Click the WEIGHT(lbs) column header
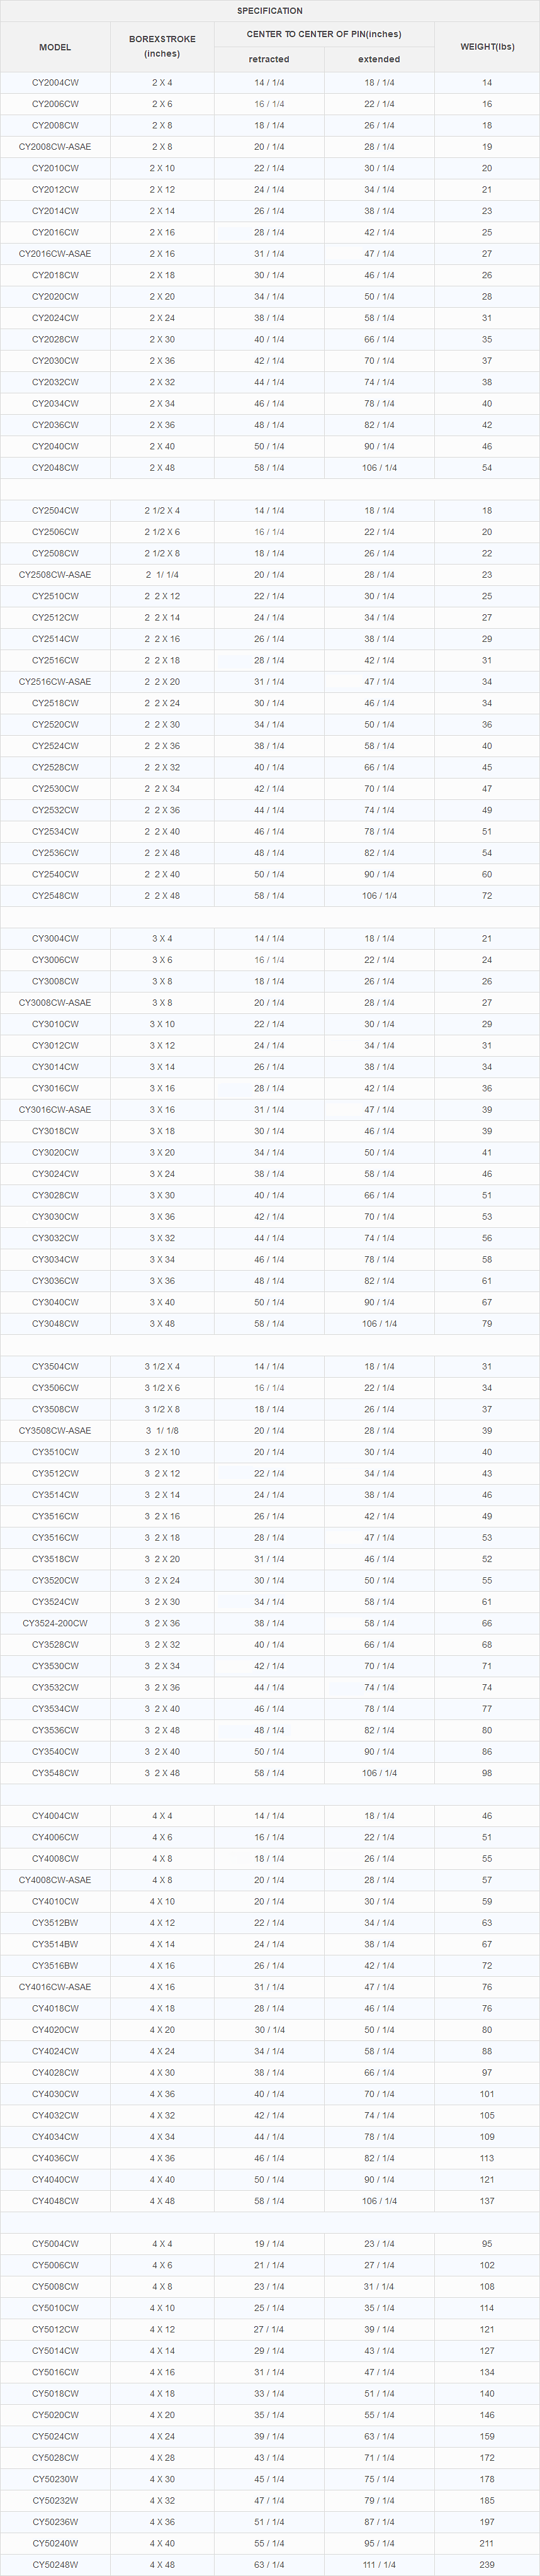 487,47
